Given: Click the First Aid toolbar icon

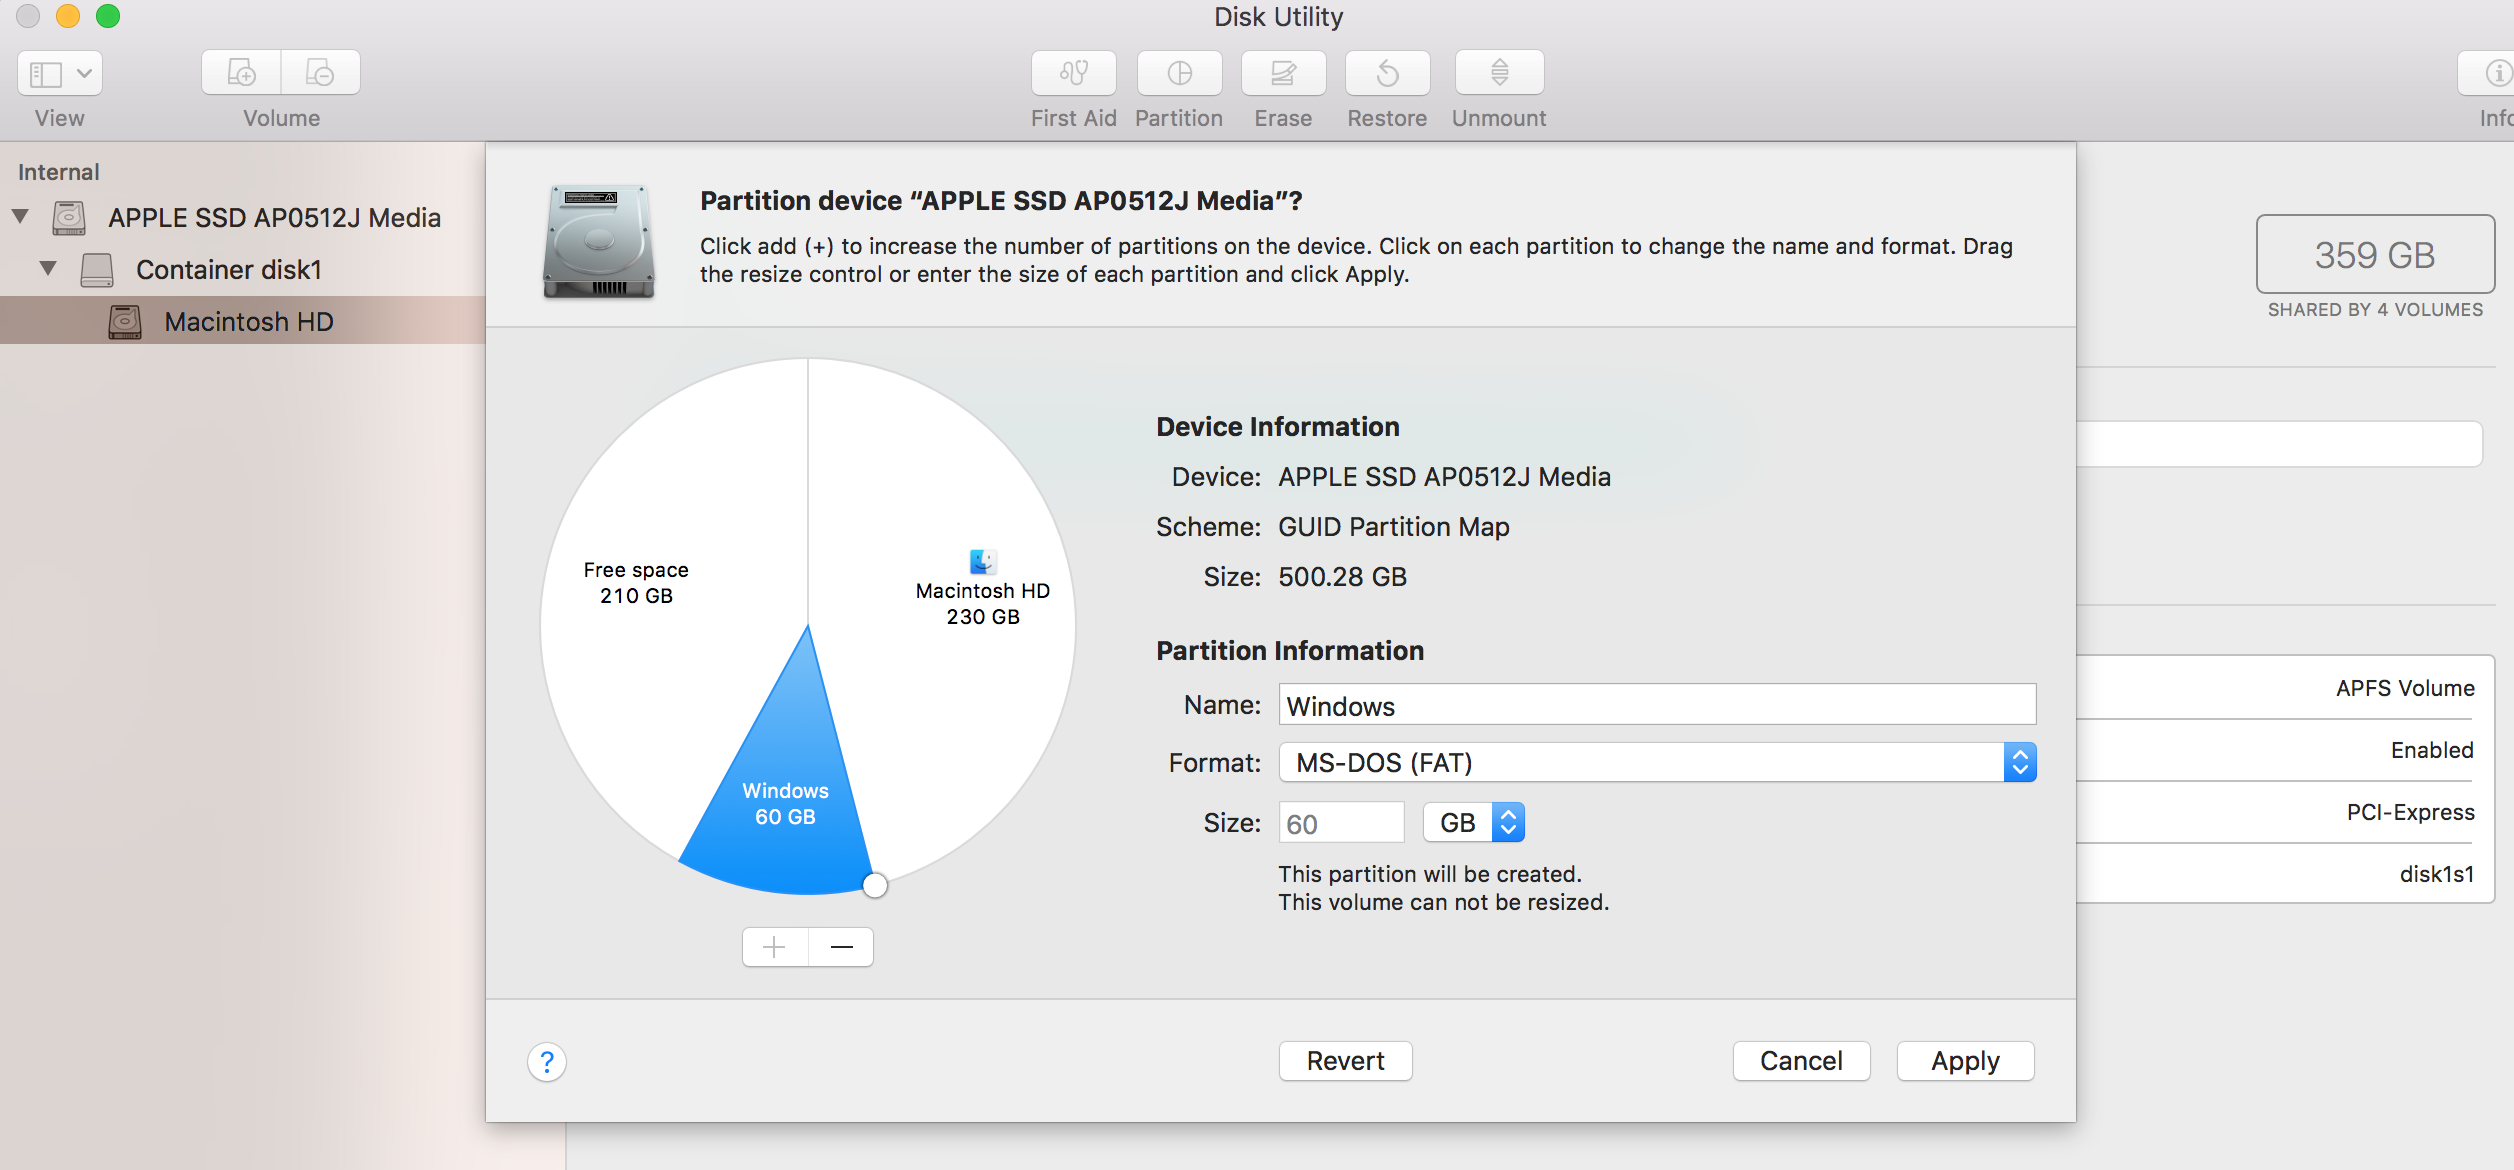Looking at the screenshot, I should pos(1073,73).
